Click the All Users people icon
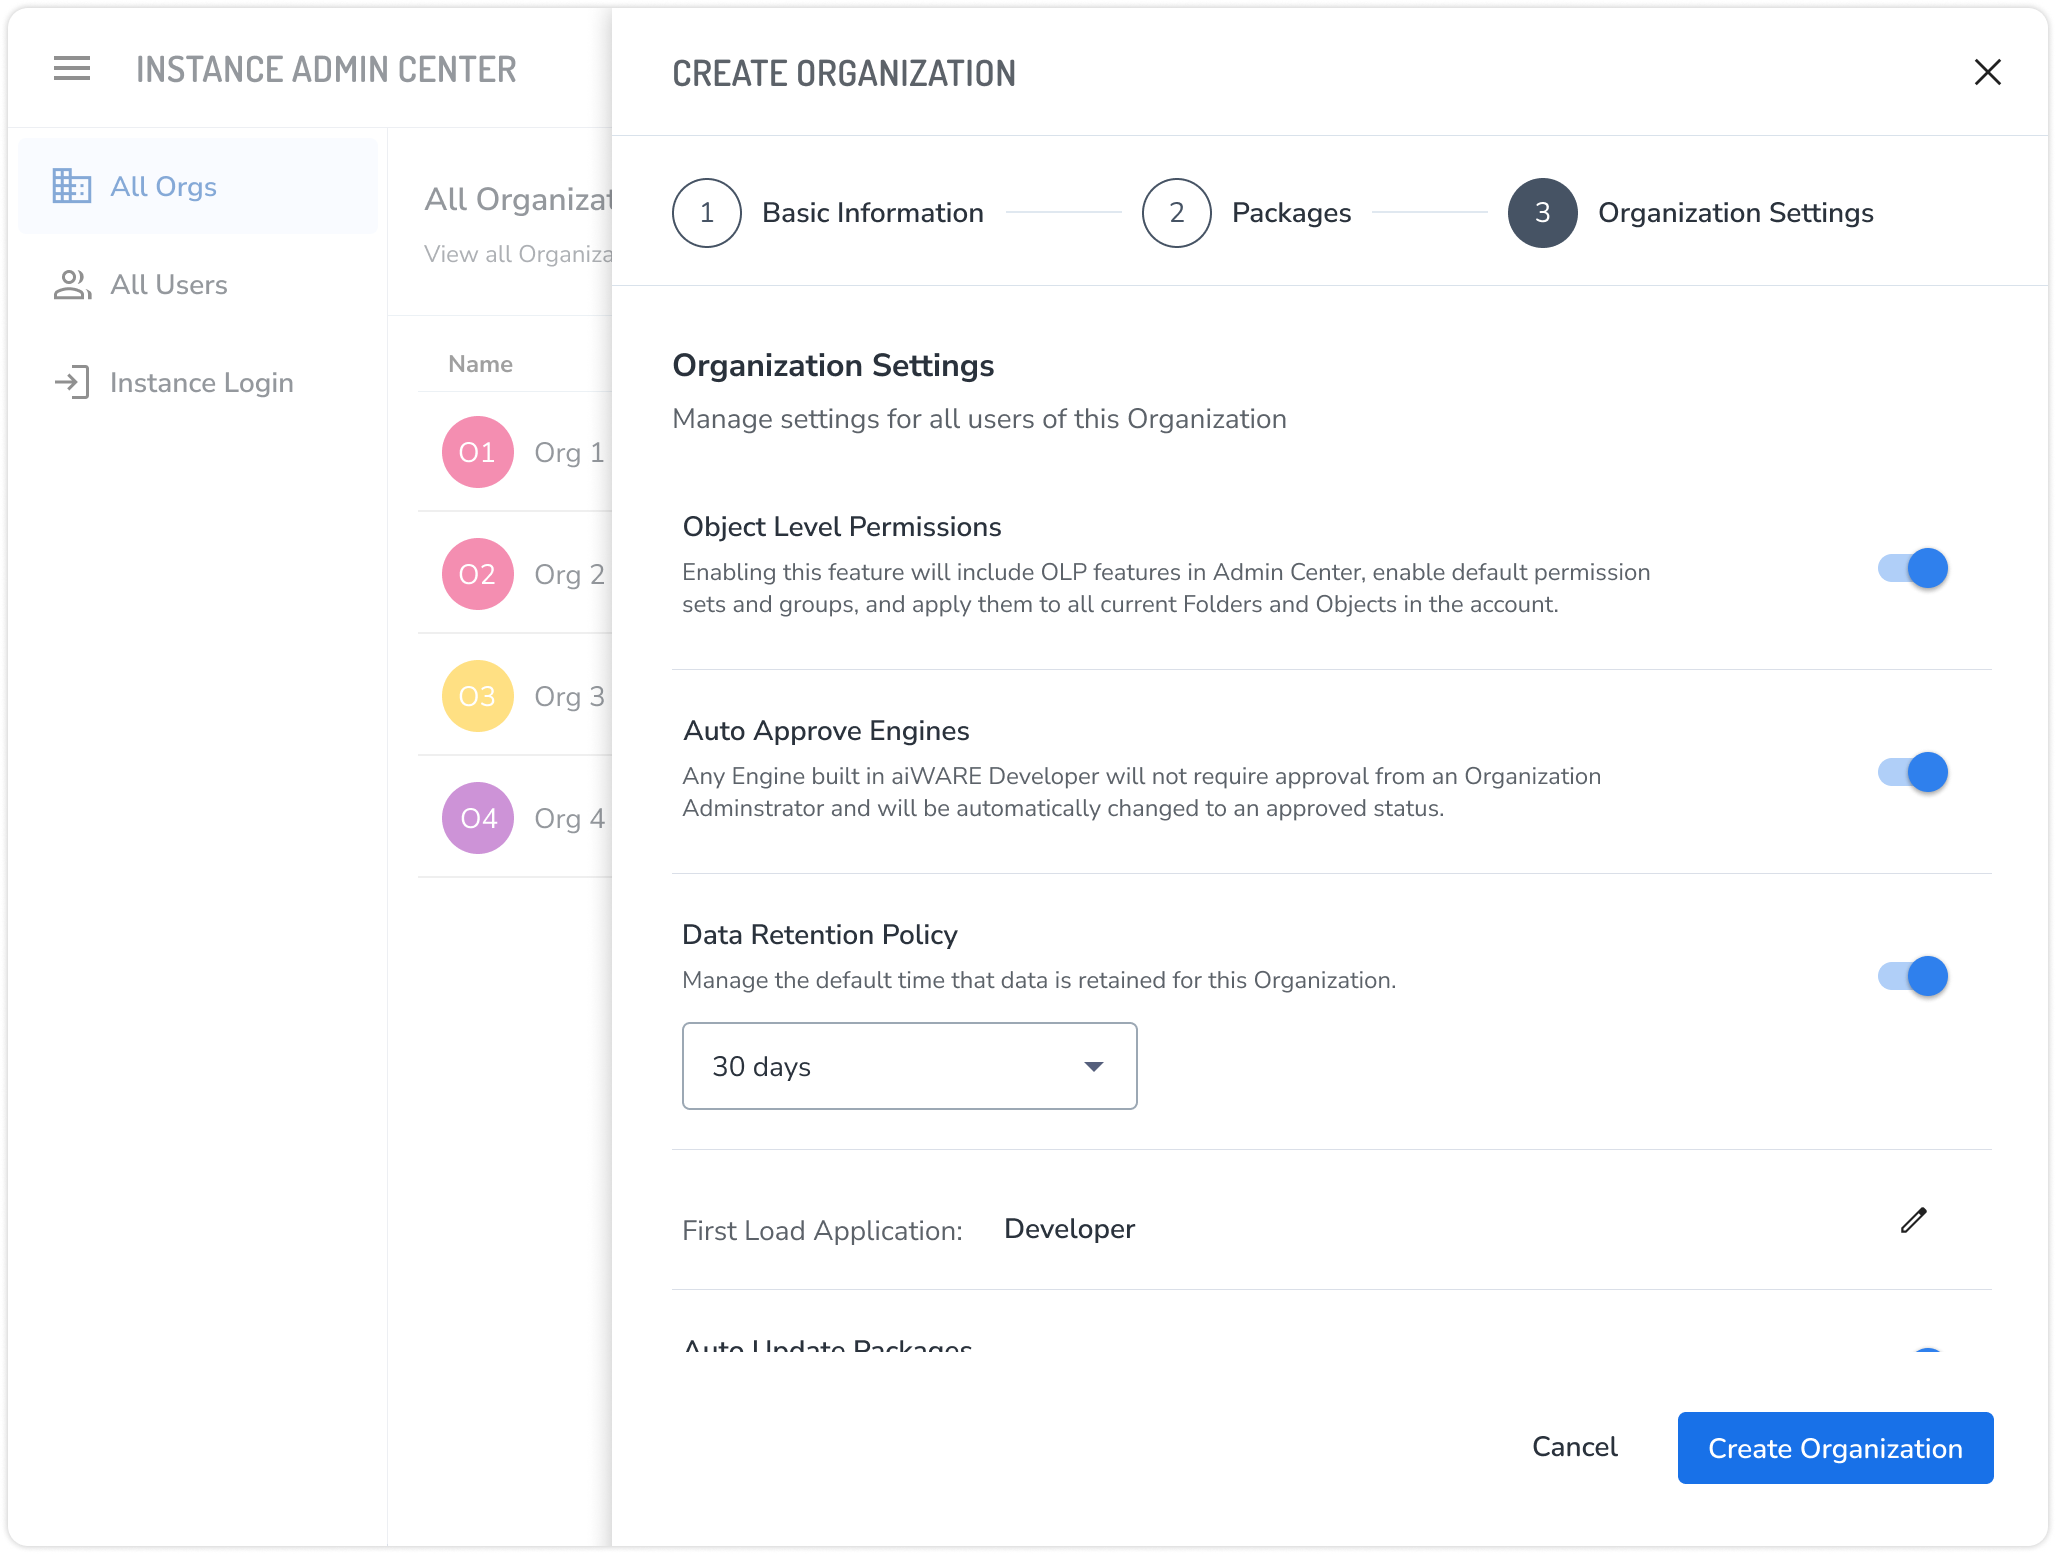The width and height of the screenshot is (2056, 1554). pyautogui.click(x=72, y=285)
